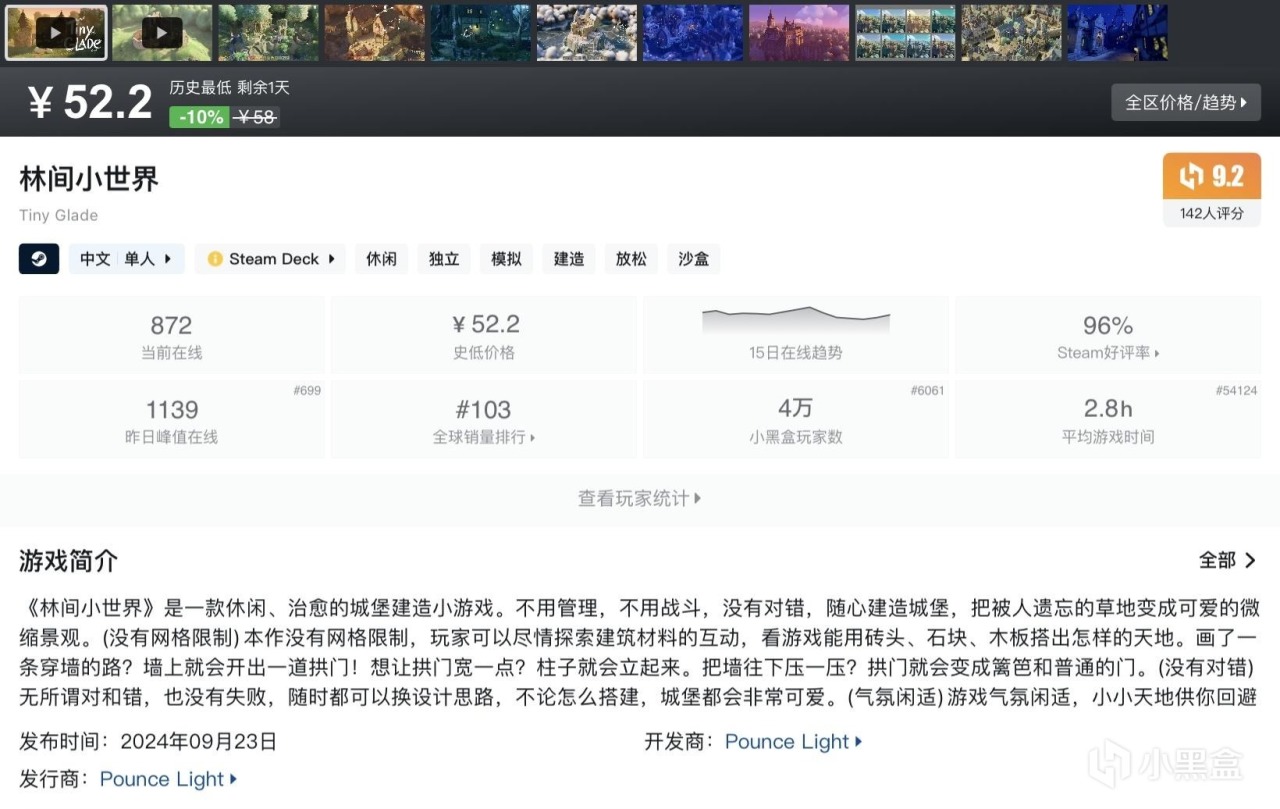Image resolution: width=1280 pixels, height=809 pixels.
Task: Play the Tiny Glade logo video
Action: [x=56, y=32]
